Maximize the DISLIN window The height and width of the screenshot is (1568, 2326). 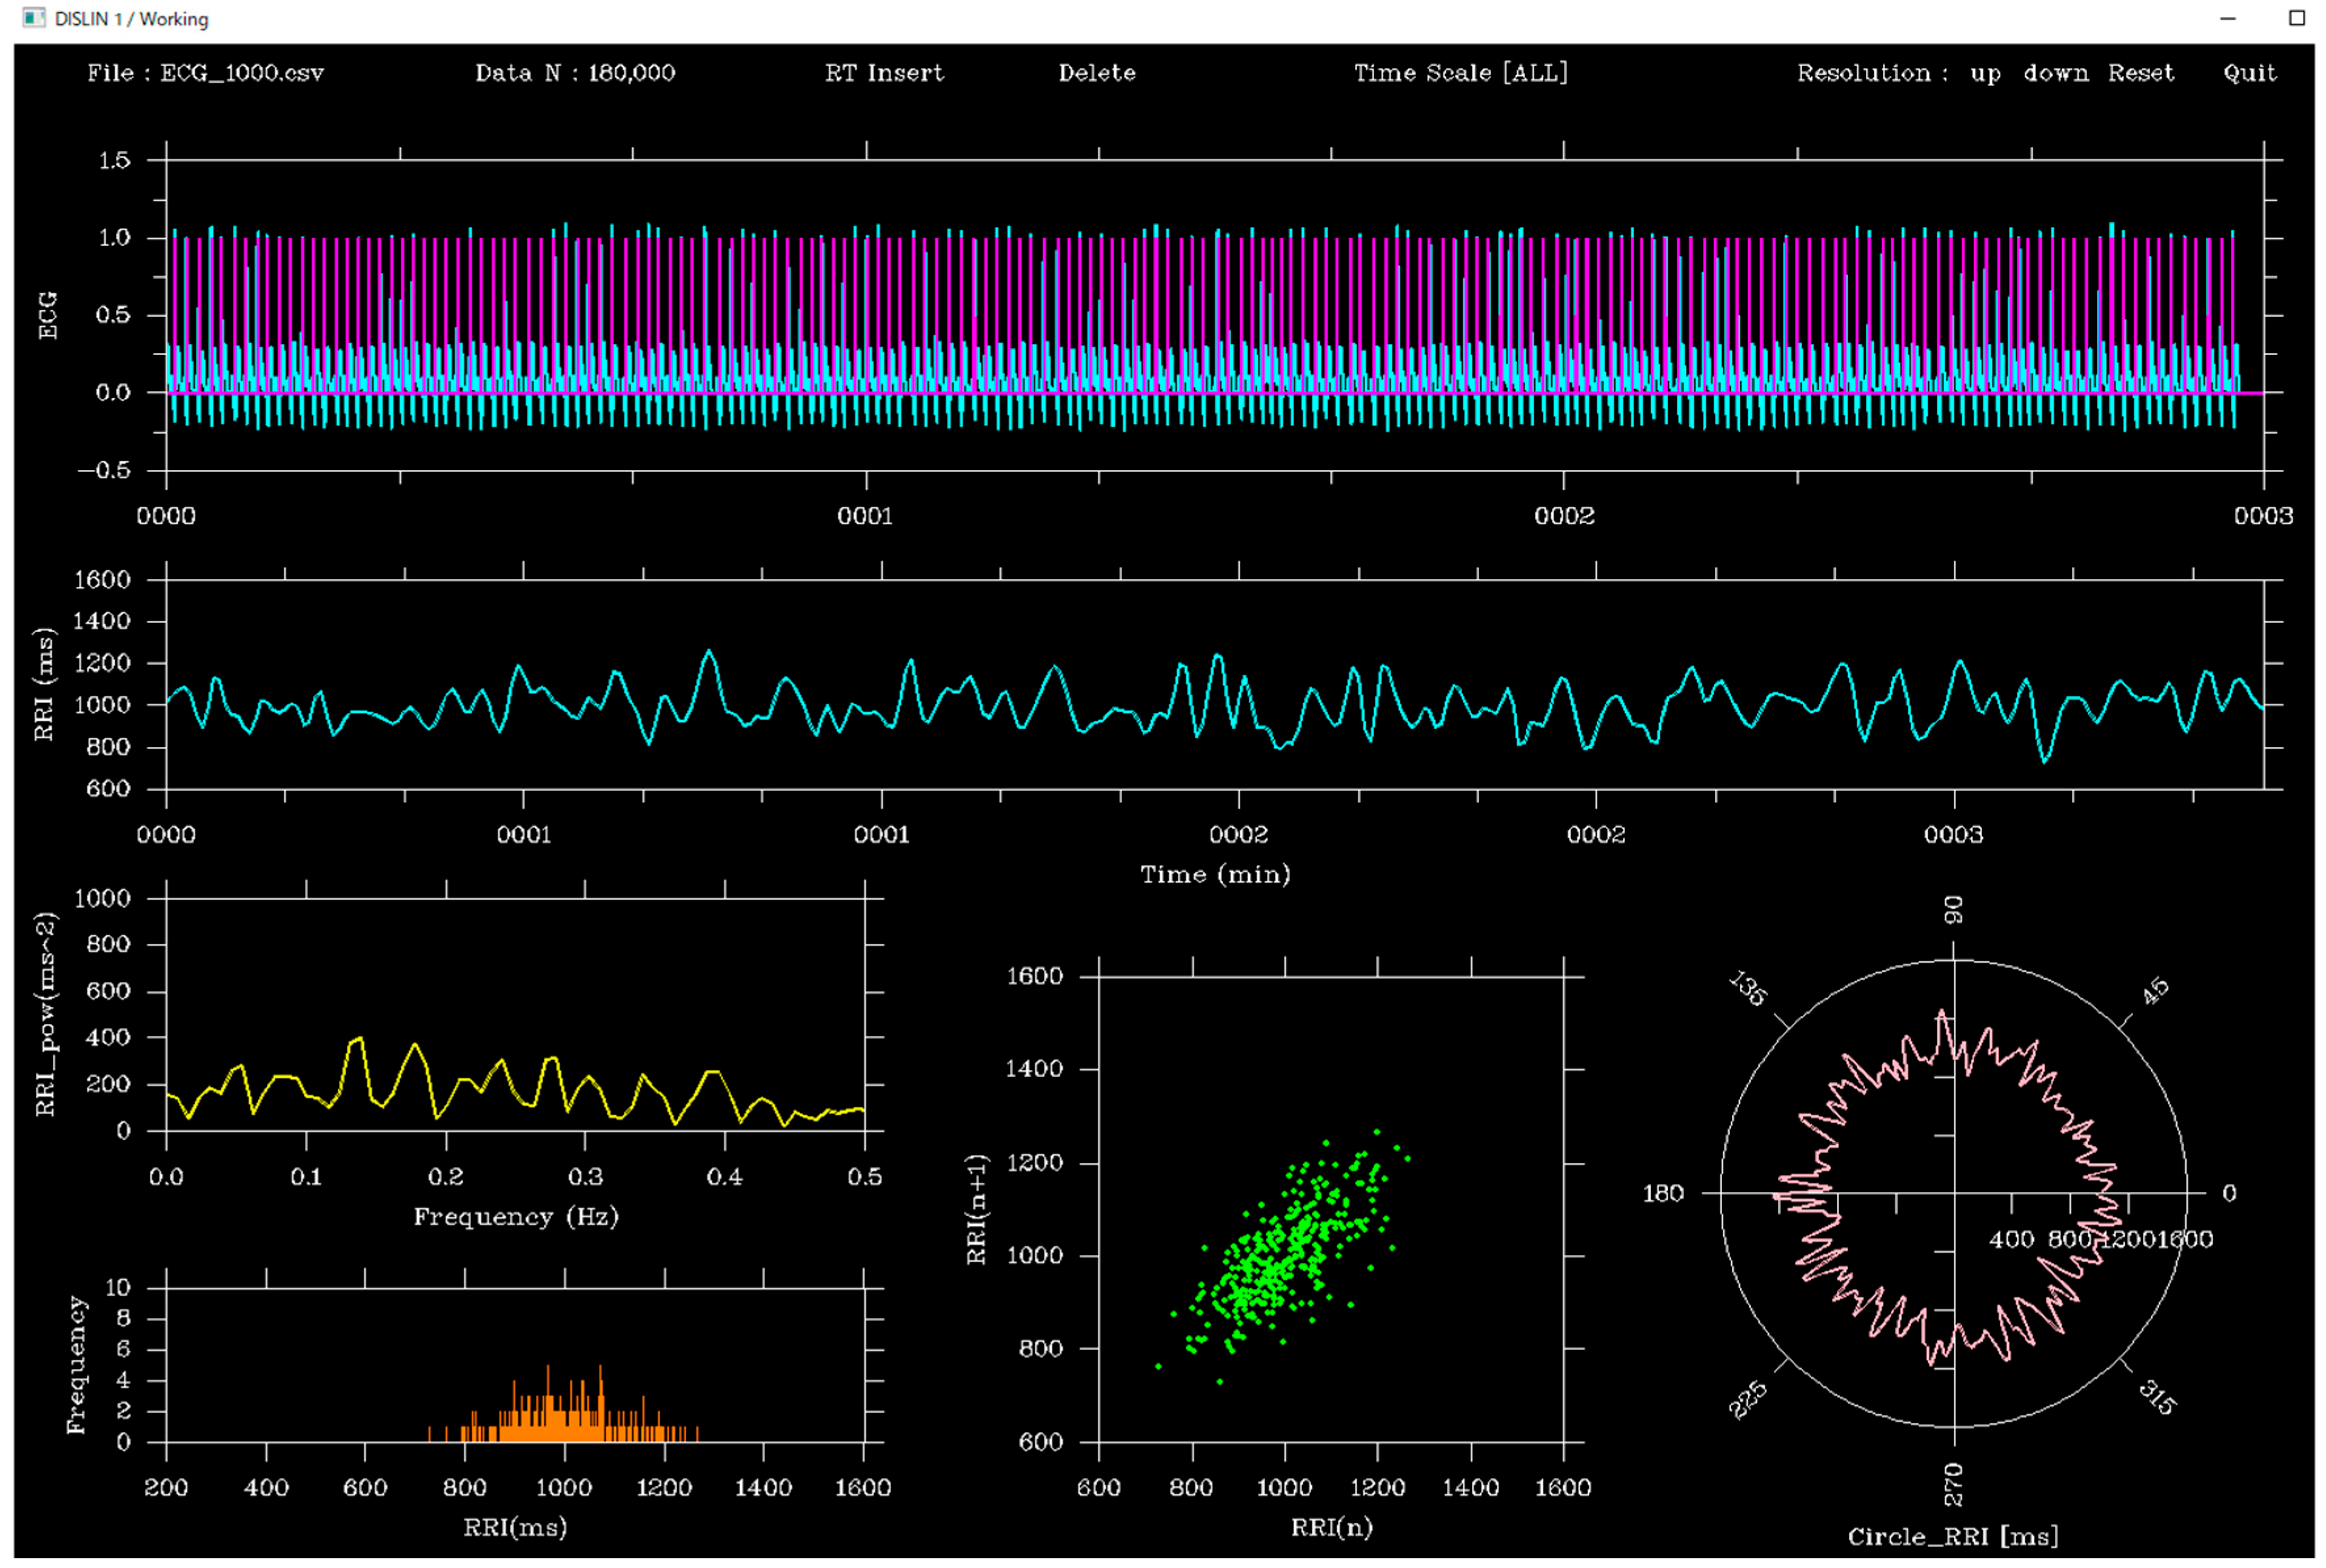click(x=2297, y=18)
